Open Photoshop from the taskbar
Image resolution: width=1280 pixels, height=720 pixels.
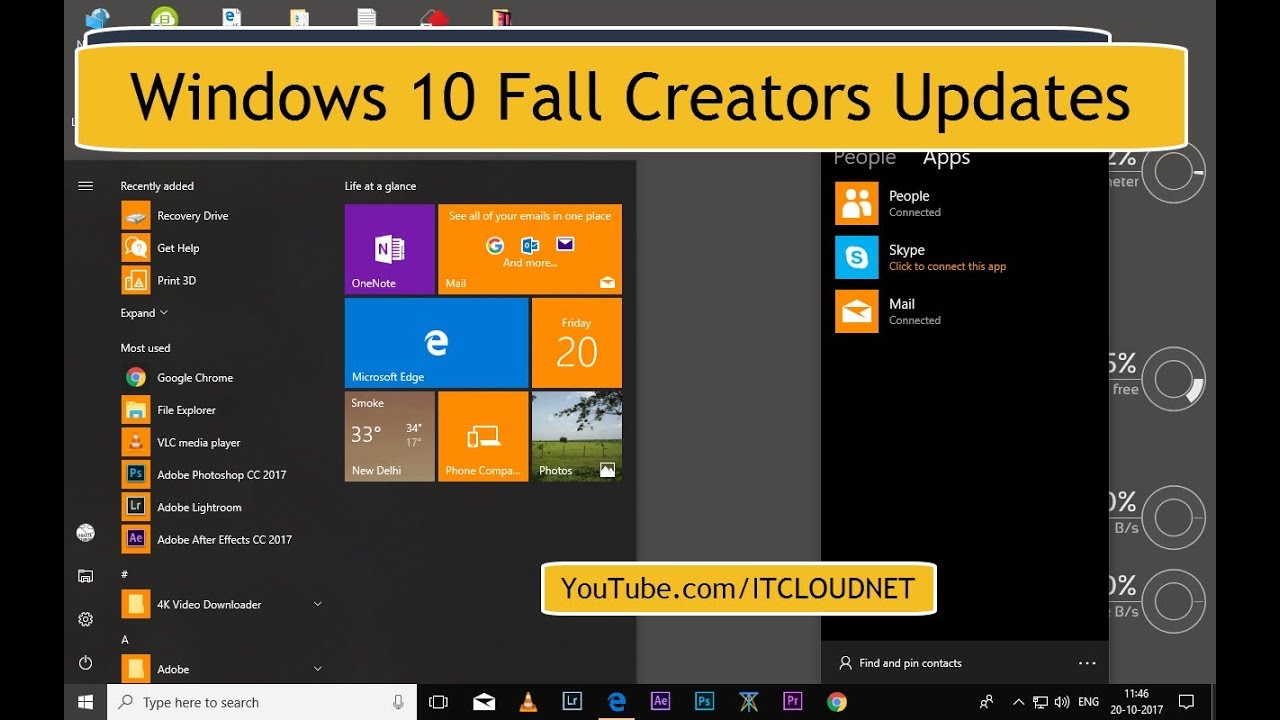tap(704, 702)
